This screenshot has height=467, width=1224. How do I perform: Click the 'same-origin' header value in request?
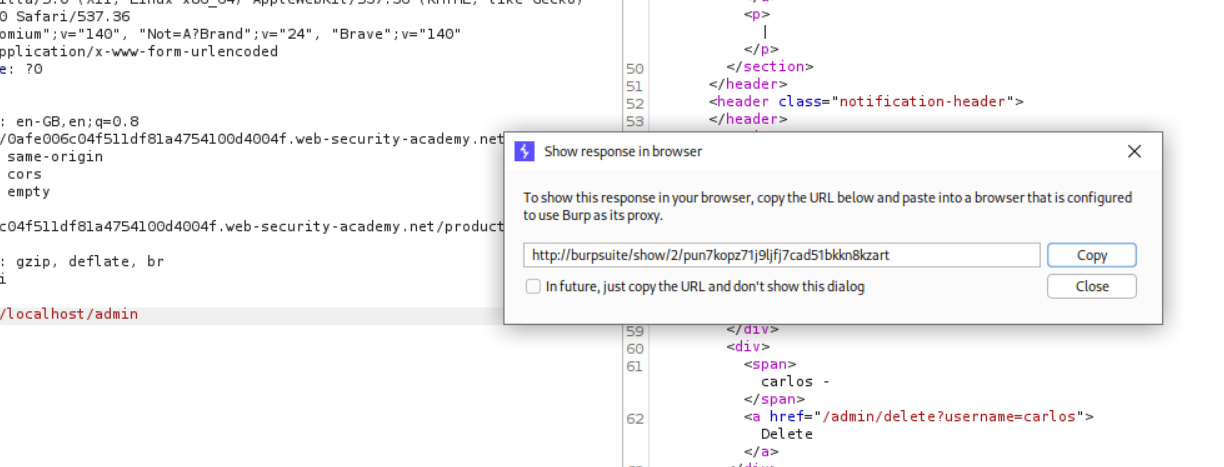(55, 156)
